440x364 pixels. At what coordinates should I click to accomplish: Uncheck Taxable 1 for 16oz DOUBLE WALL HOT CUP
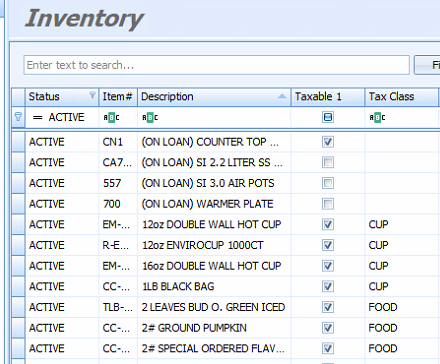tap(328, 266)
